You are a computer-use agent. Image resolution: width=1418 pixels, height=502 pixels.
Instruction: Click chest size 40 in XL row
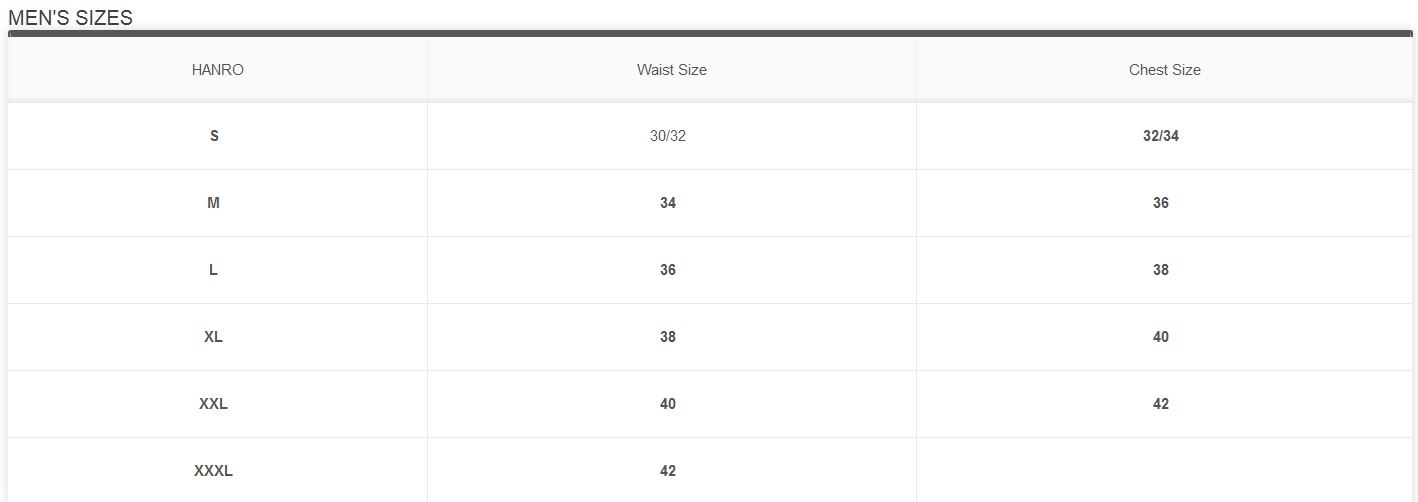1160,337
